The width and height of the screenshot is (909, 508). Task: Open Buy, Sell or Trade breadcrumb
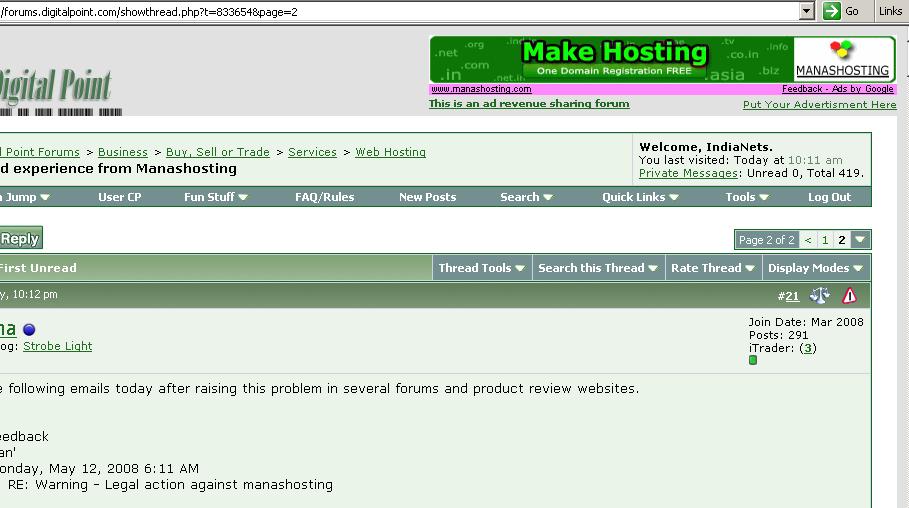(217, 152)
